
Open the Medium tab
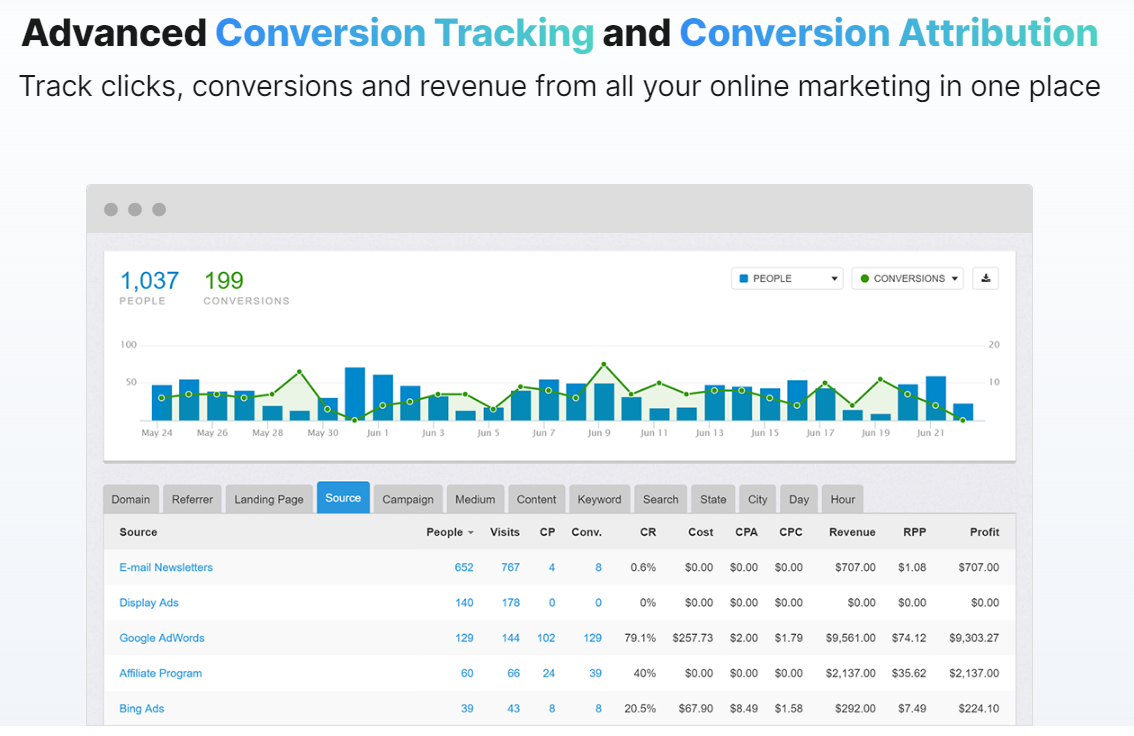(x=475, y=499)
